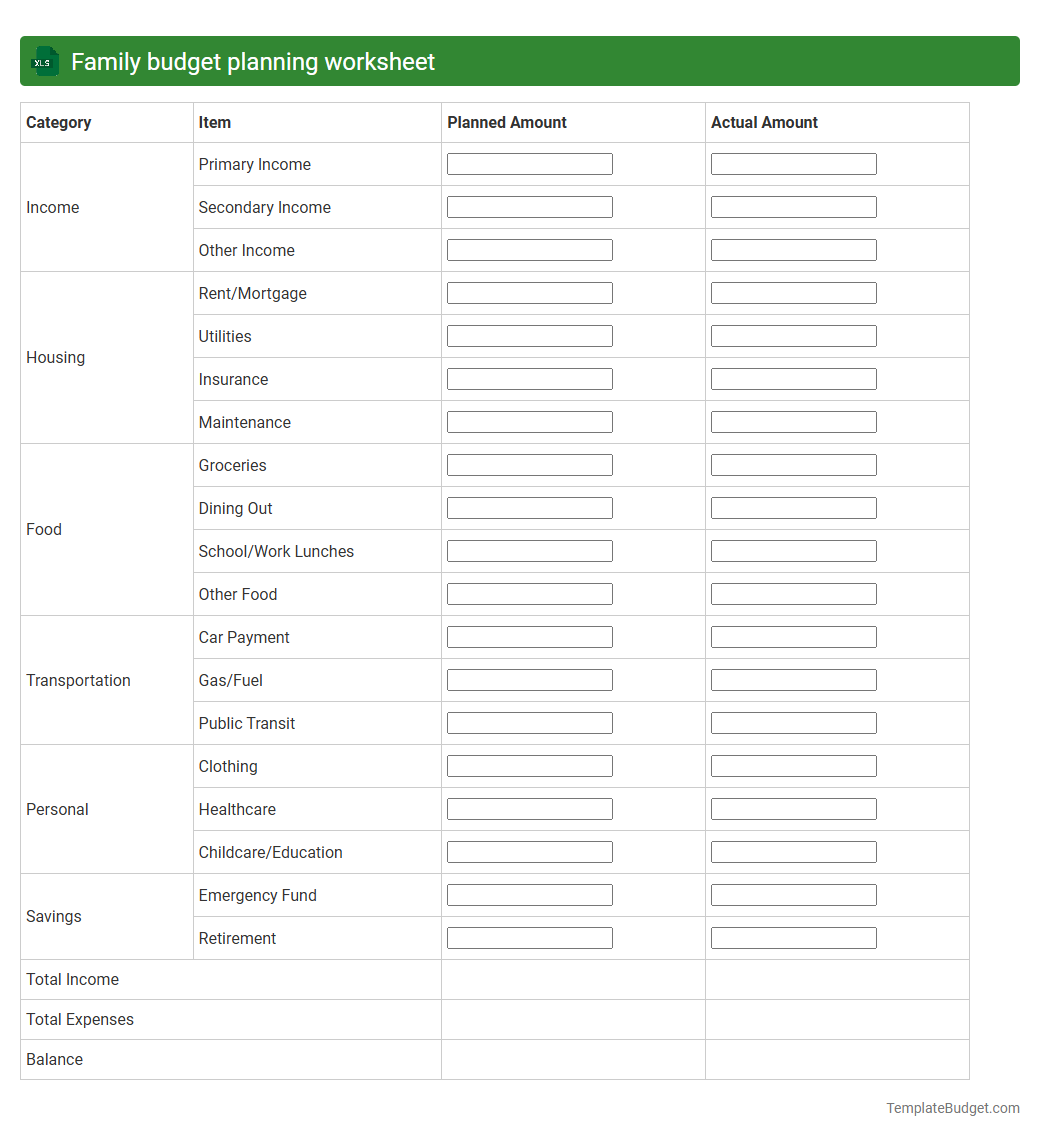
Task: Click the Family budget planning worksheet title
Action: click(x=250, y=61)
